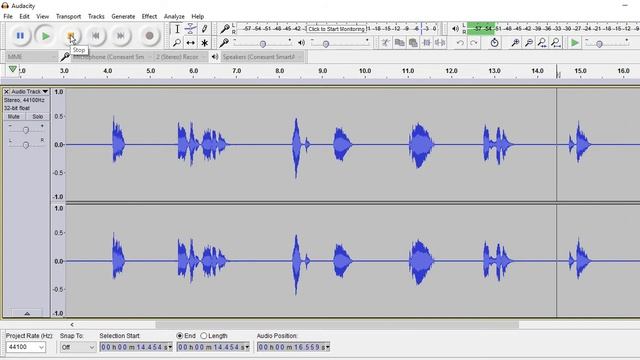This screenshot has height=360, width=640.
Task: Click the Undo arrow icon
Action: pyautogui.click(x=460, y=42)
